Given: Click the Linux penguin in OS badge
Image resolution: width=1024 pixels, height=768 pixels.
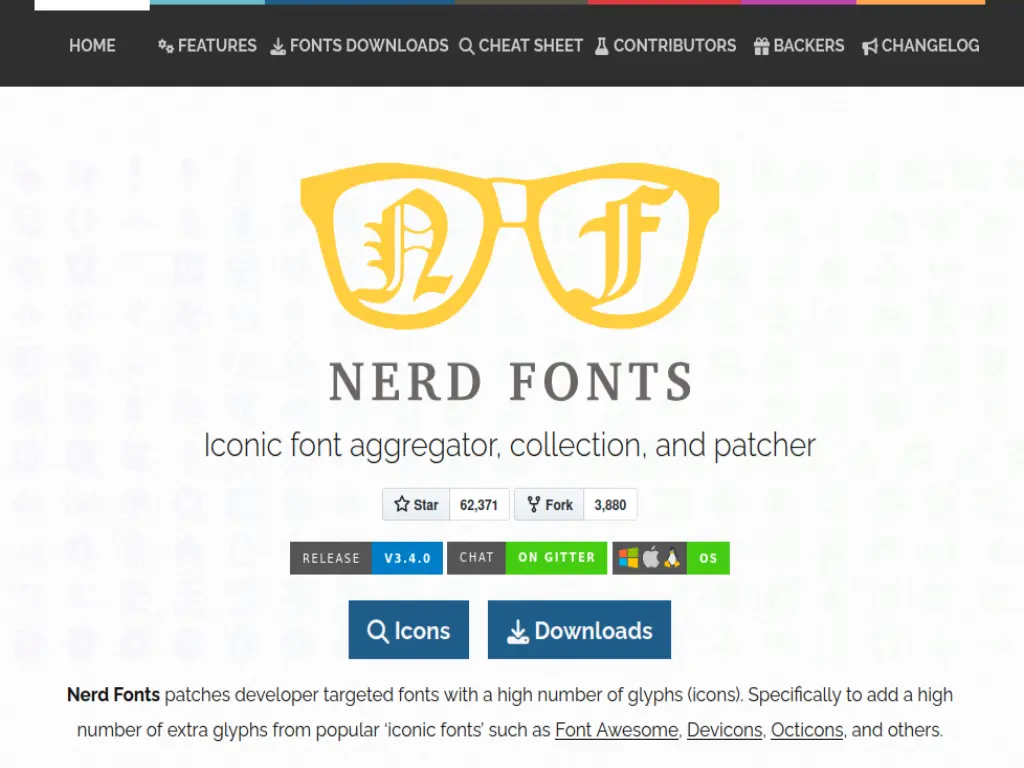Looking at the screenshot, I should (673, 558).
